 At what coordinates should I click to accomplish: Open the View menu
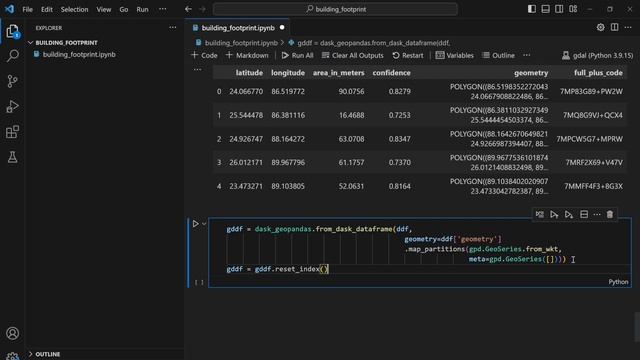click(104, 9)
